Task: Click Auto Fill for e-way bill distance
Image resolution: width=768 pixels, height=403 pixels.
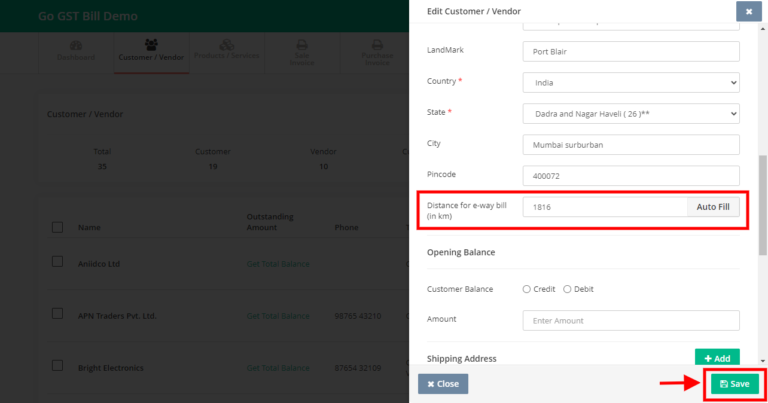Action: [x=712, y=207]
